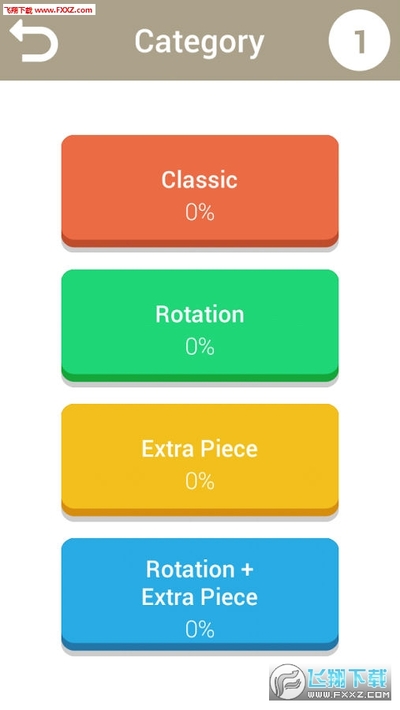Click the white circle number 1 badge
The height and width of the screenshot is (710, 400).
click(359, 41)
